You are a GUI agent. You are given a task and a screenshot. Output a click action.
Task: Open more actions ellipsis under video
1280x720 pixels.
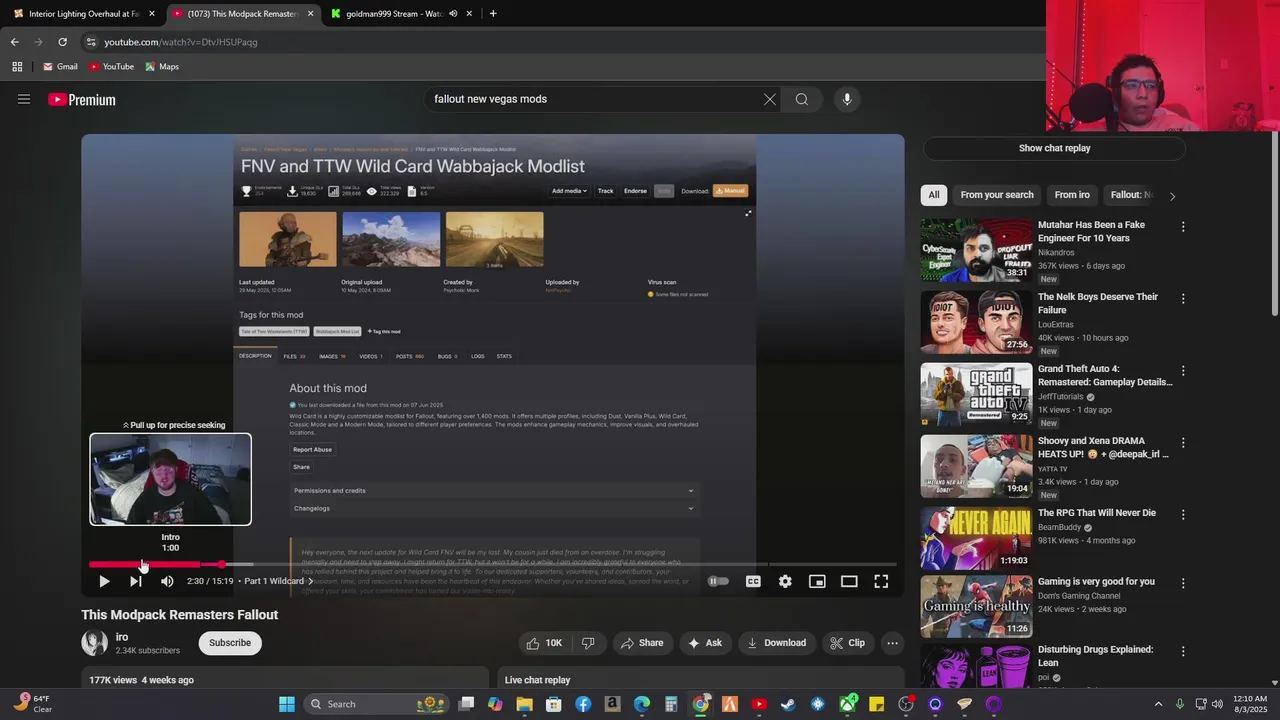tap(893, 643)
